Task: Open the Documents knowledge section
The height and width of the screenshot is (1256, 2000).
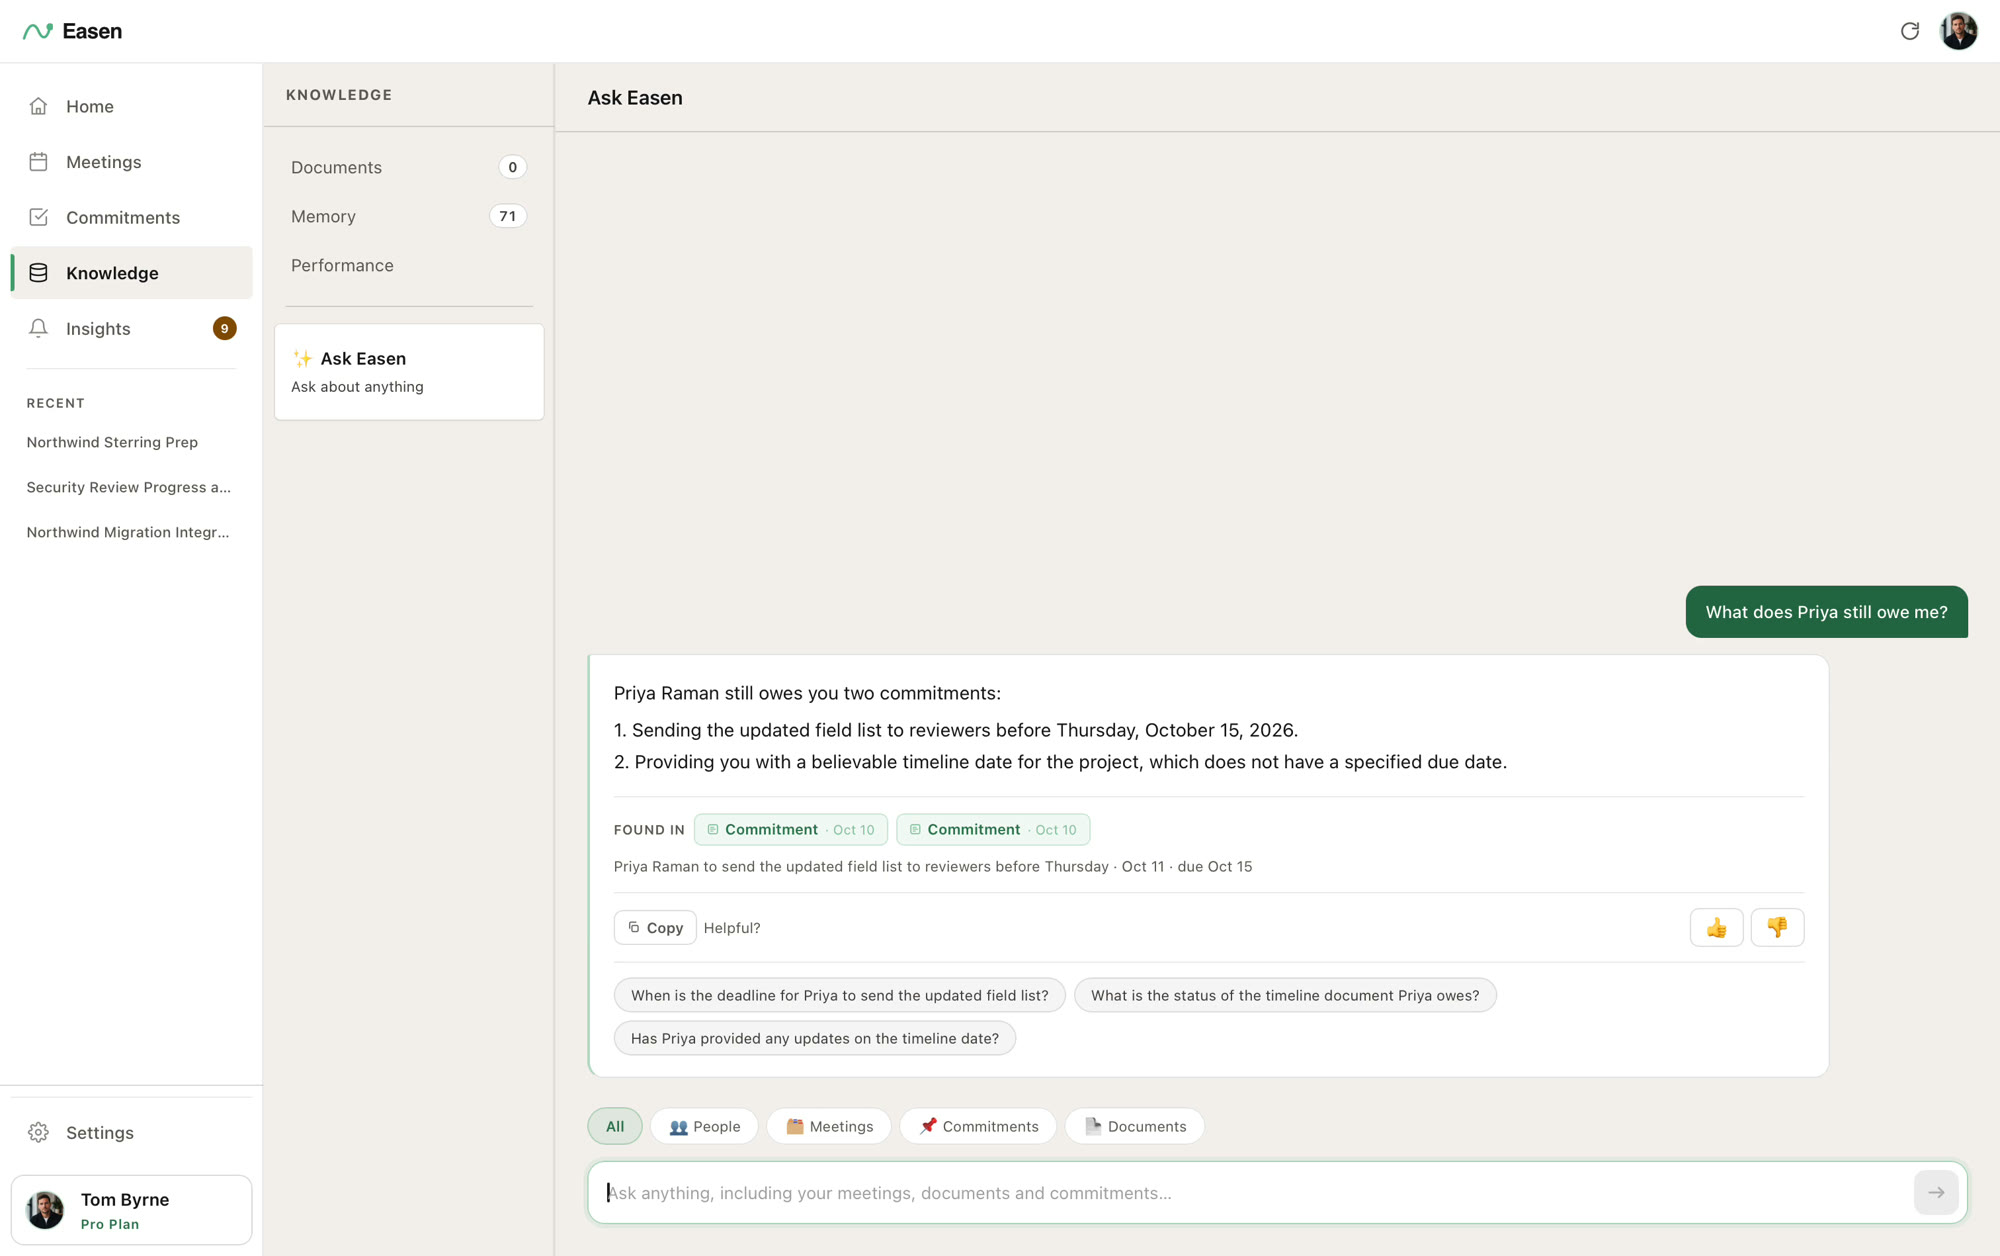Action: coord(409,167)
